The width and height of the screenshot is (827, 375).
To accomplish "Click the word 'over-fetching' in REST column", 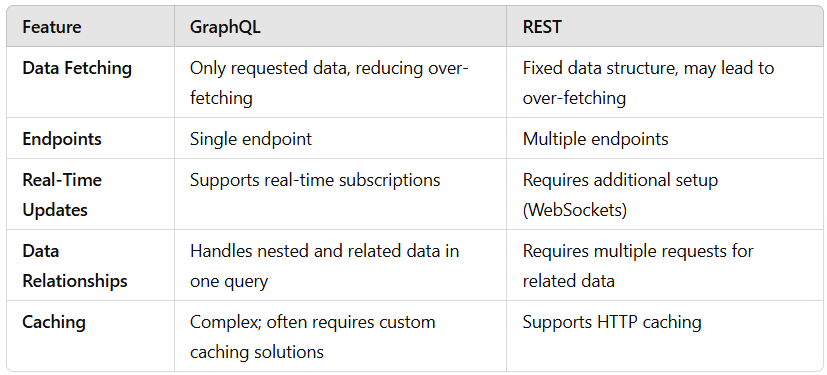I will [574, 98].
